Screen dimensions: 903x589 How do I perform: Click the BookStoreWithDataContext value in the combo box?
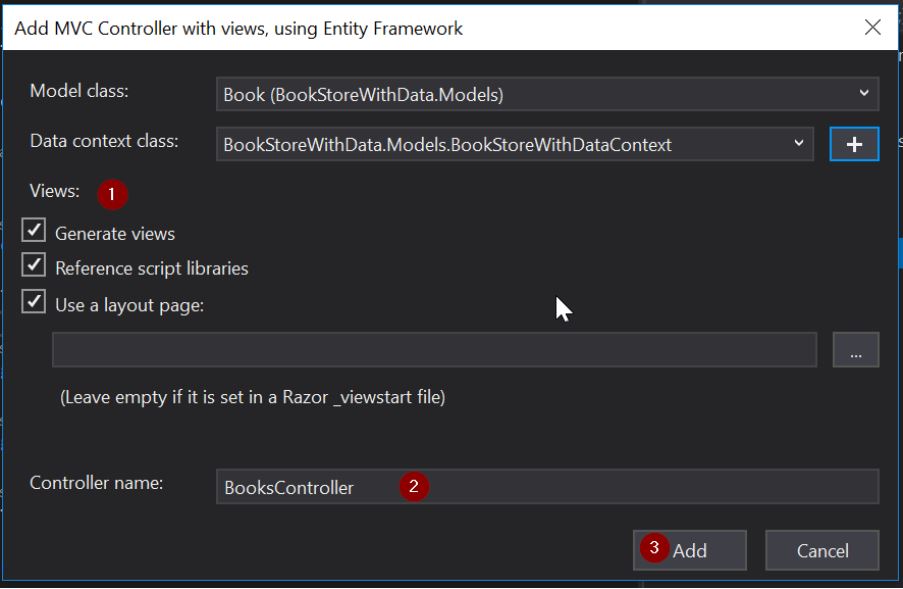(x=447, y=145)
